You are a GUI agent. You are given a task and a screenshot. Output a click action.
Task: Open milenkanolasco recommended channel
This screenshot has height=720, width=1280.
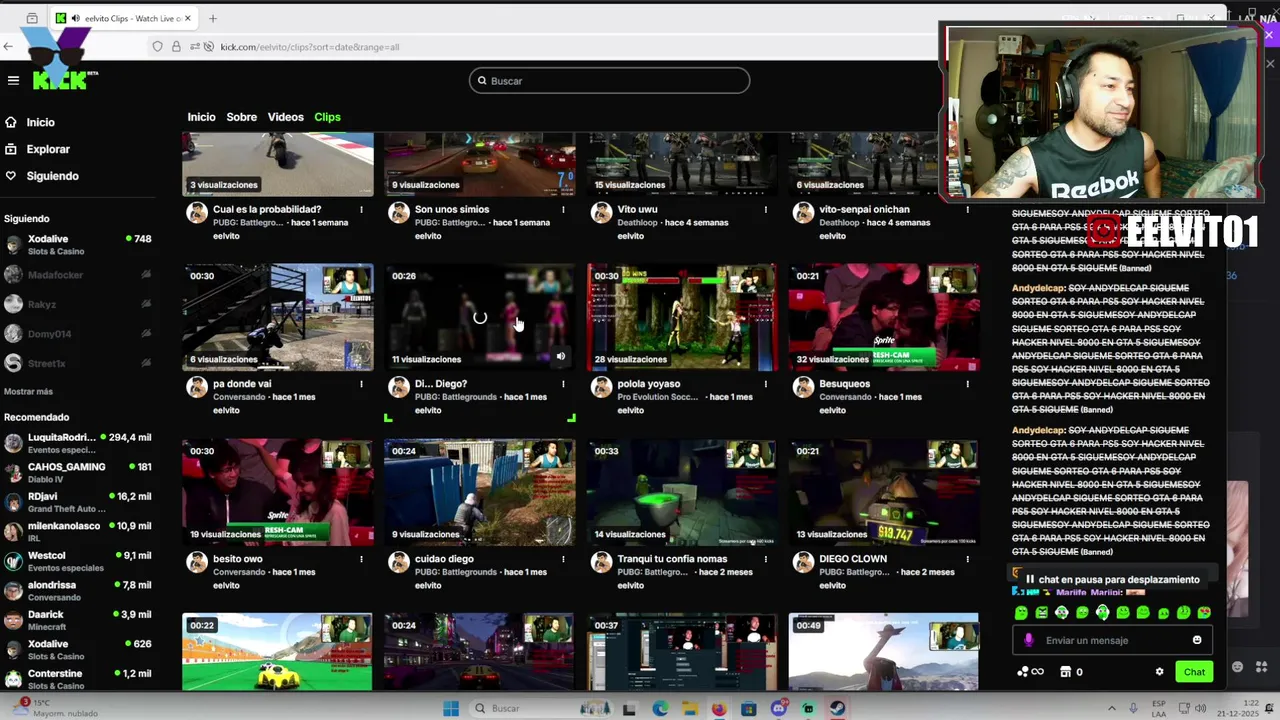click(77, 531)
